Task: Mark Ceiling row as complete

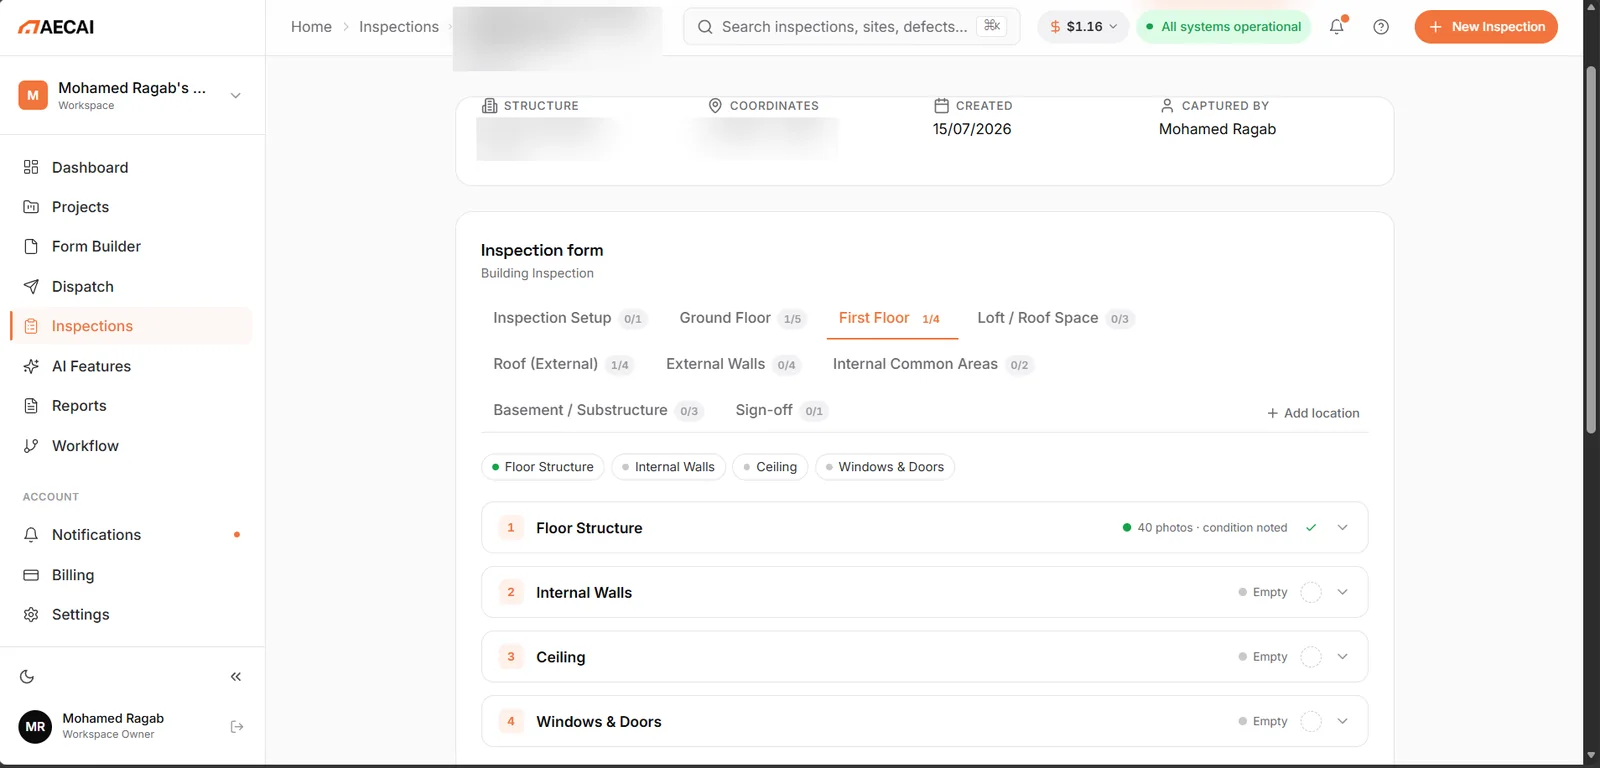Action: click(1311, 657)
